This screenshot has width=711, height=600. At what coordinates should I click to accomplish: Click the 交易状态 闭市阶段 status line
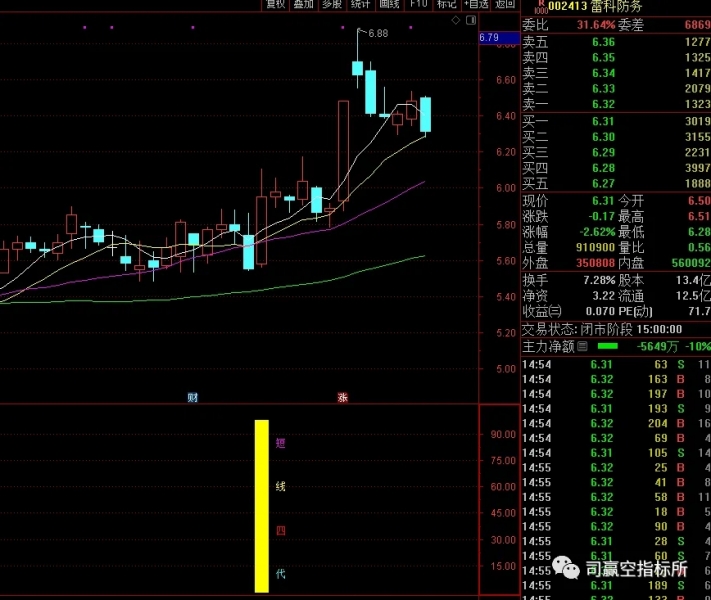coord(602,329)
